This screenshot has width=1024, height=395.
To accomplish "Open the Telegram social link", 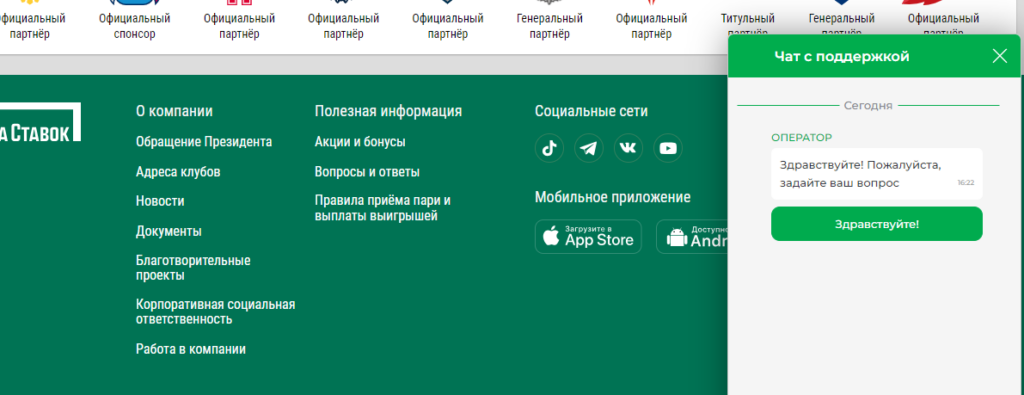I will 589,148.
